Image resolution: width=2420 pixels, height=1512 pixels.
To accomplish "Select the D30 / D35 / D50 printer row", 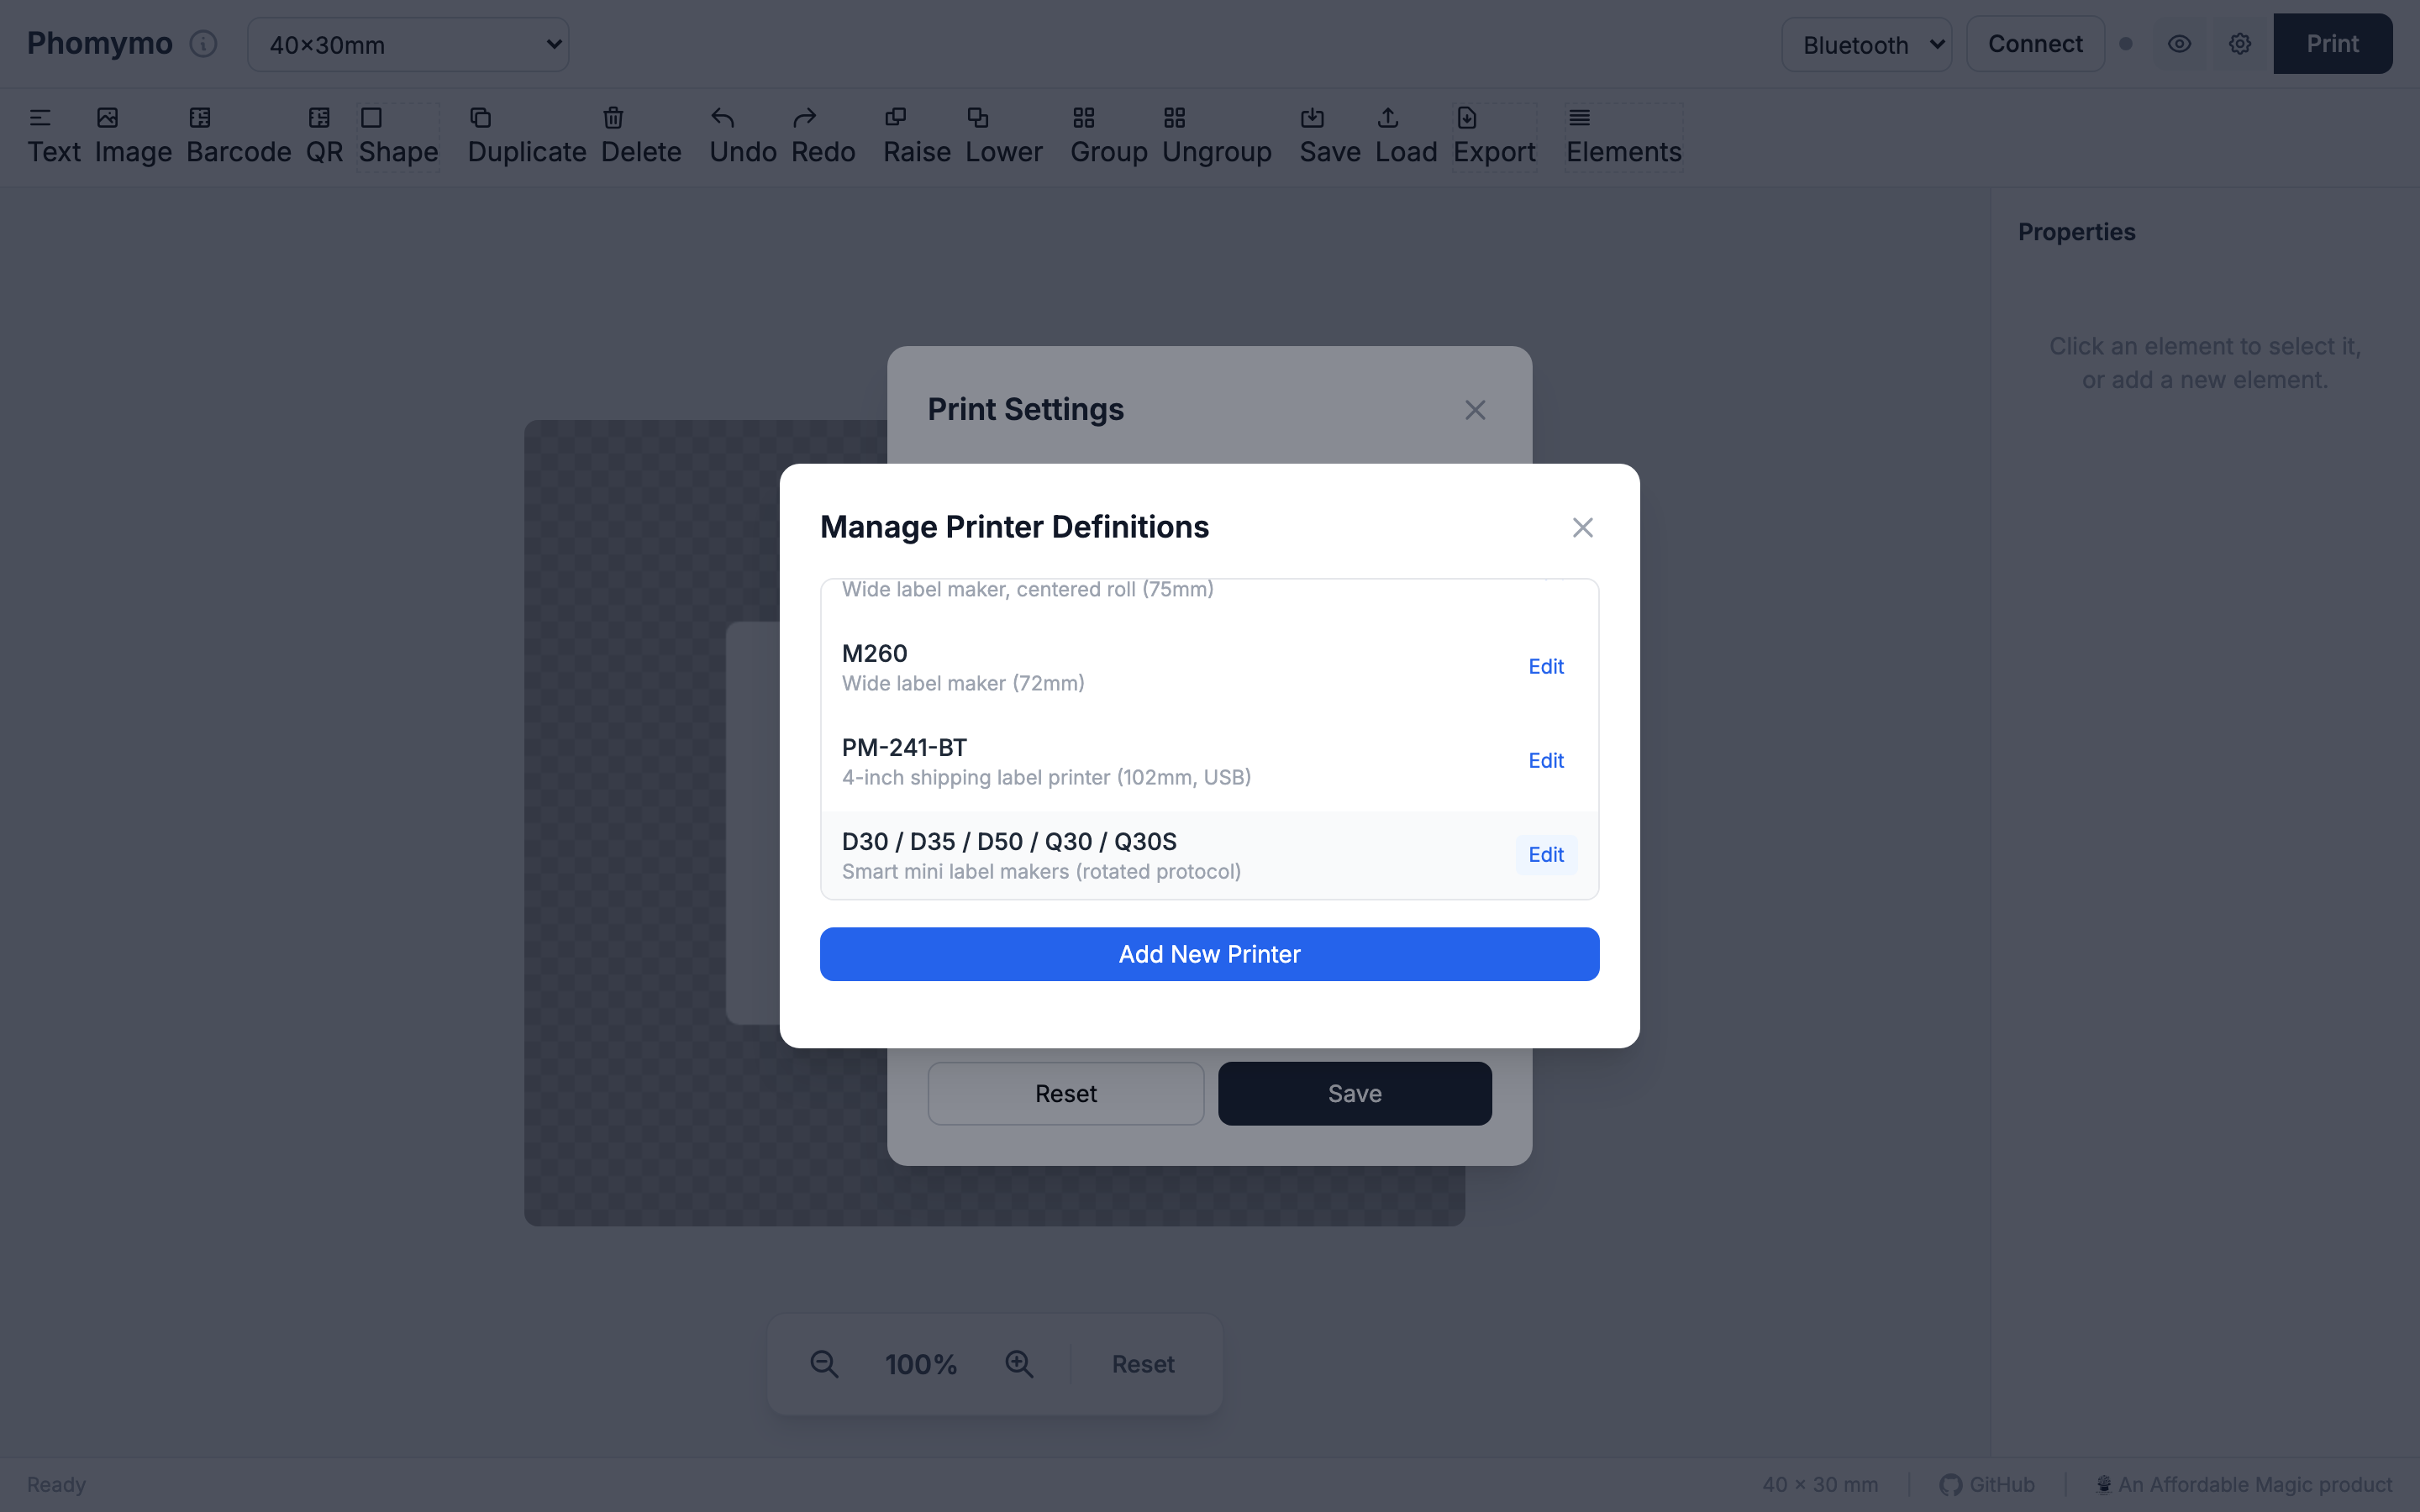I will click(1100, 855).
